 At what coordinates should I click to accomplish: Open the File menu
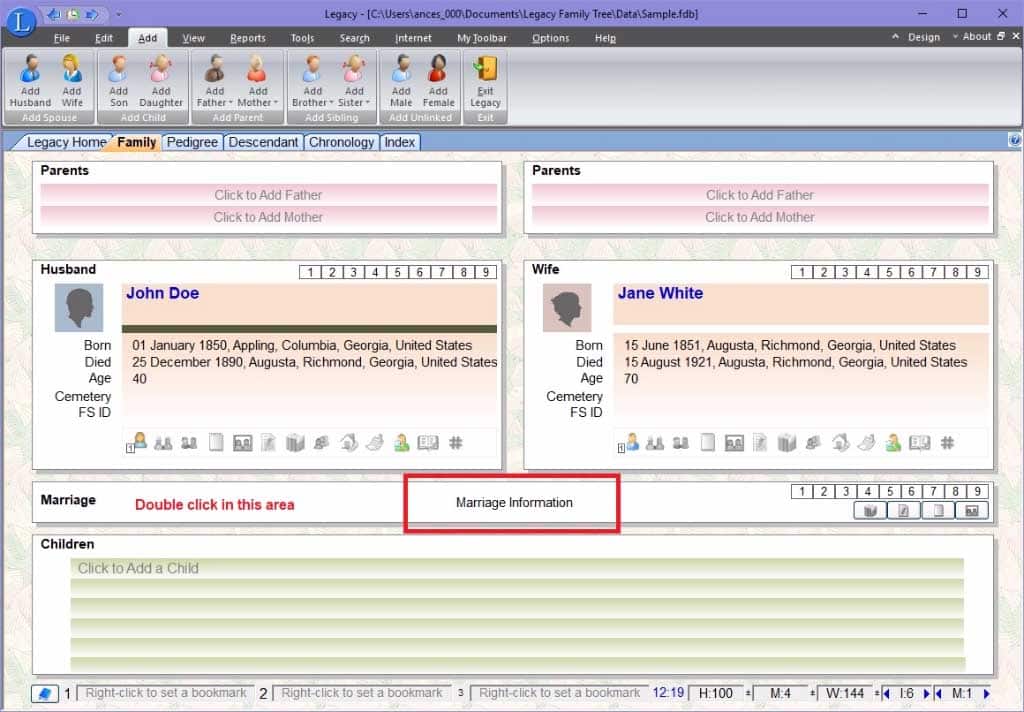(x=61, y=38)
